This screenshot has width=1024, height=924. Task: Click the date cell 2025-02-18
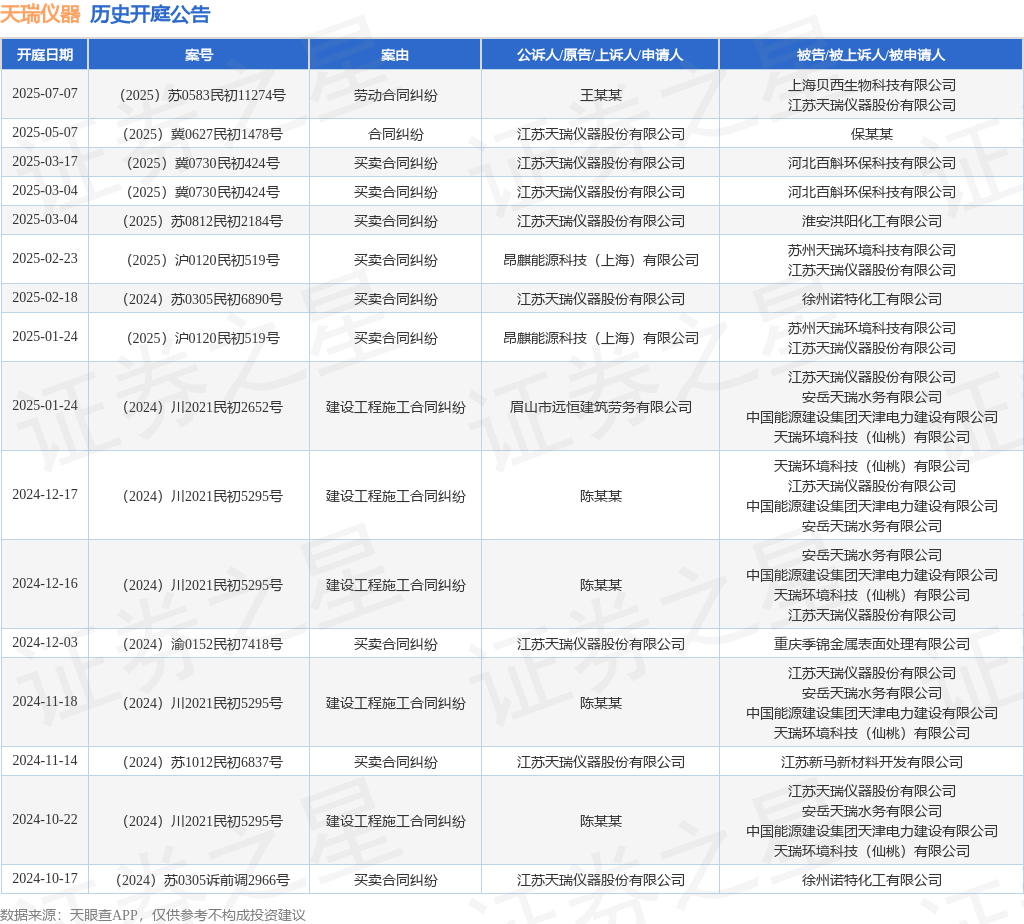coord(44,298)
